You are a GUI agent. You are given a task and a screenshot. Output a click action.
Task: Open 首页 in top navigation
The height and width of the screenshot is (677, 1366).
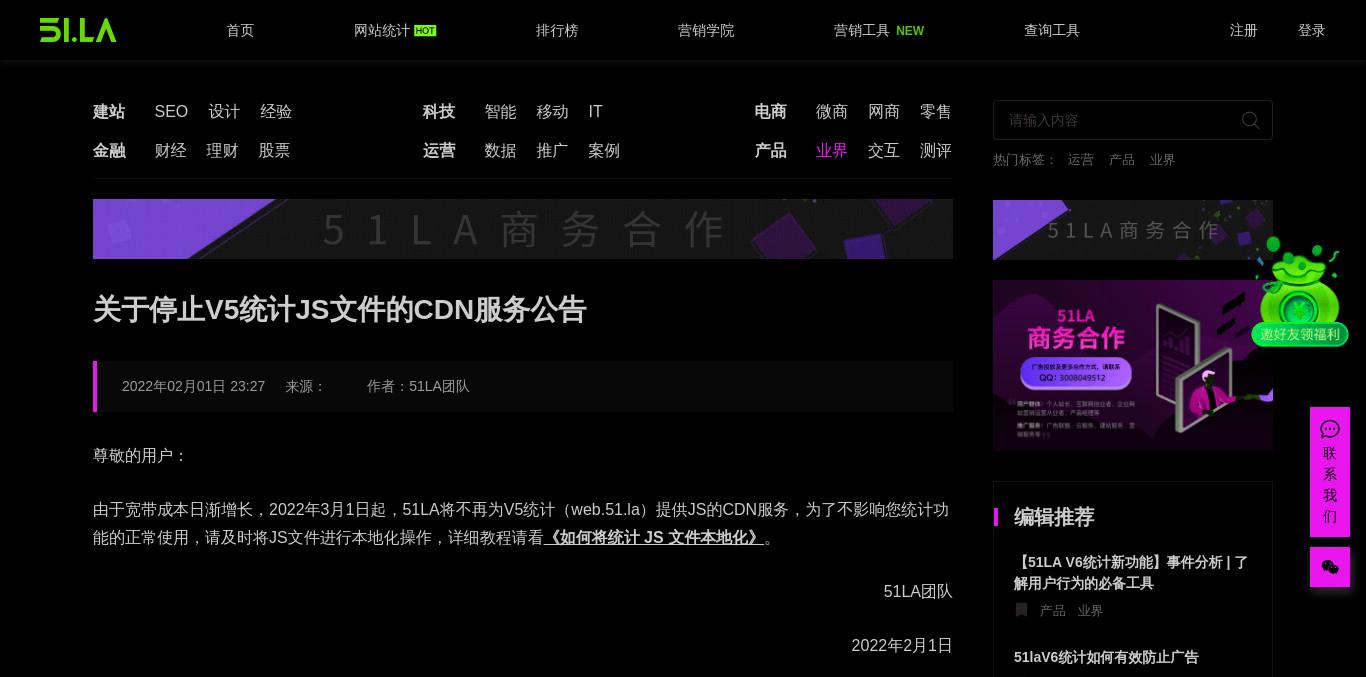click(x=240, y=30)
